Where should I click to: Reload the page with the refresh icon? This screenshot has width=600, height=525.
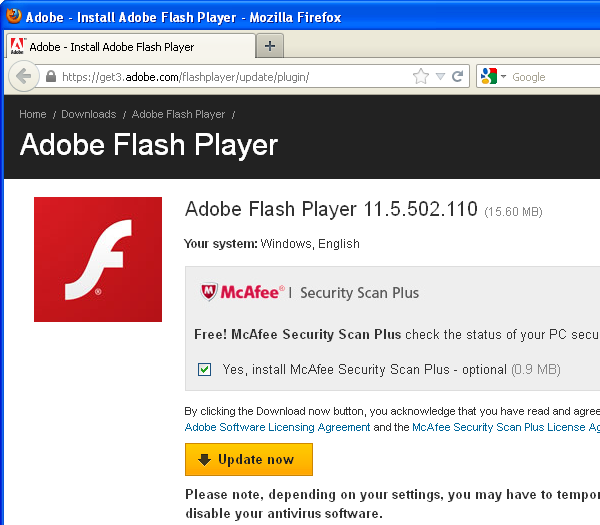(457, 76)
